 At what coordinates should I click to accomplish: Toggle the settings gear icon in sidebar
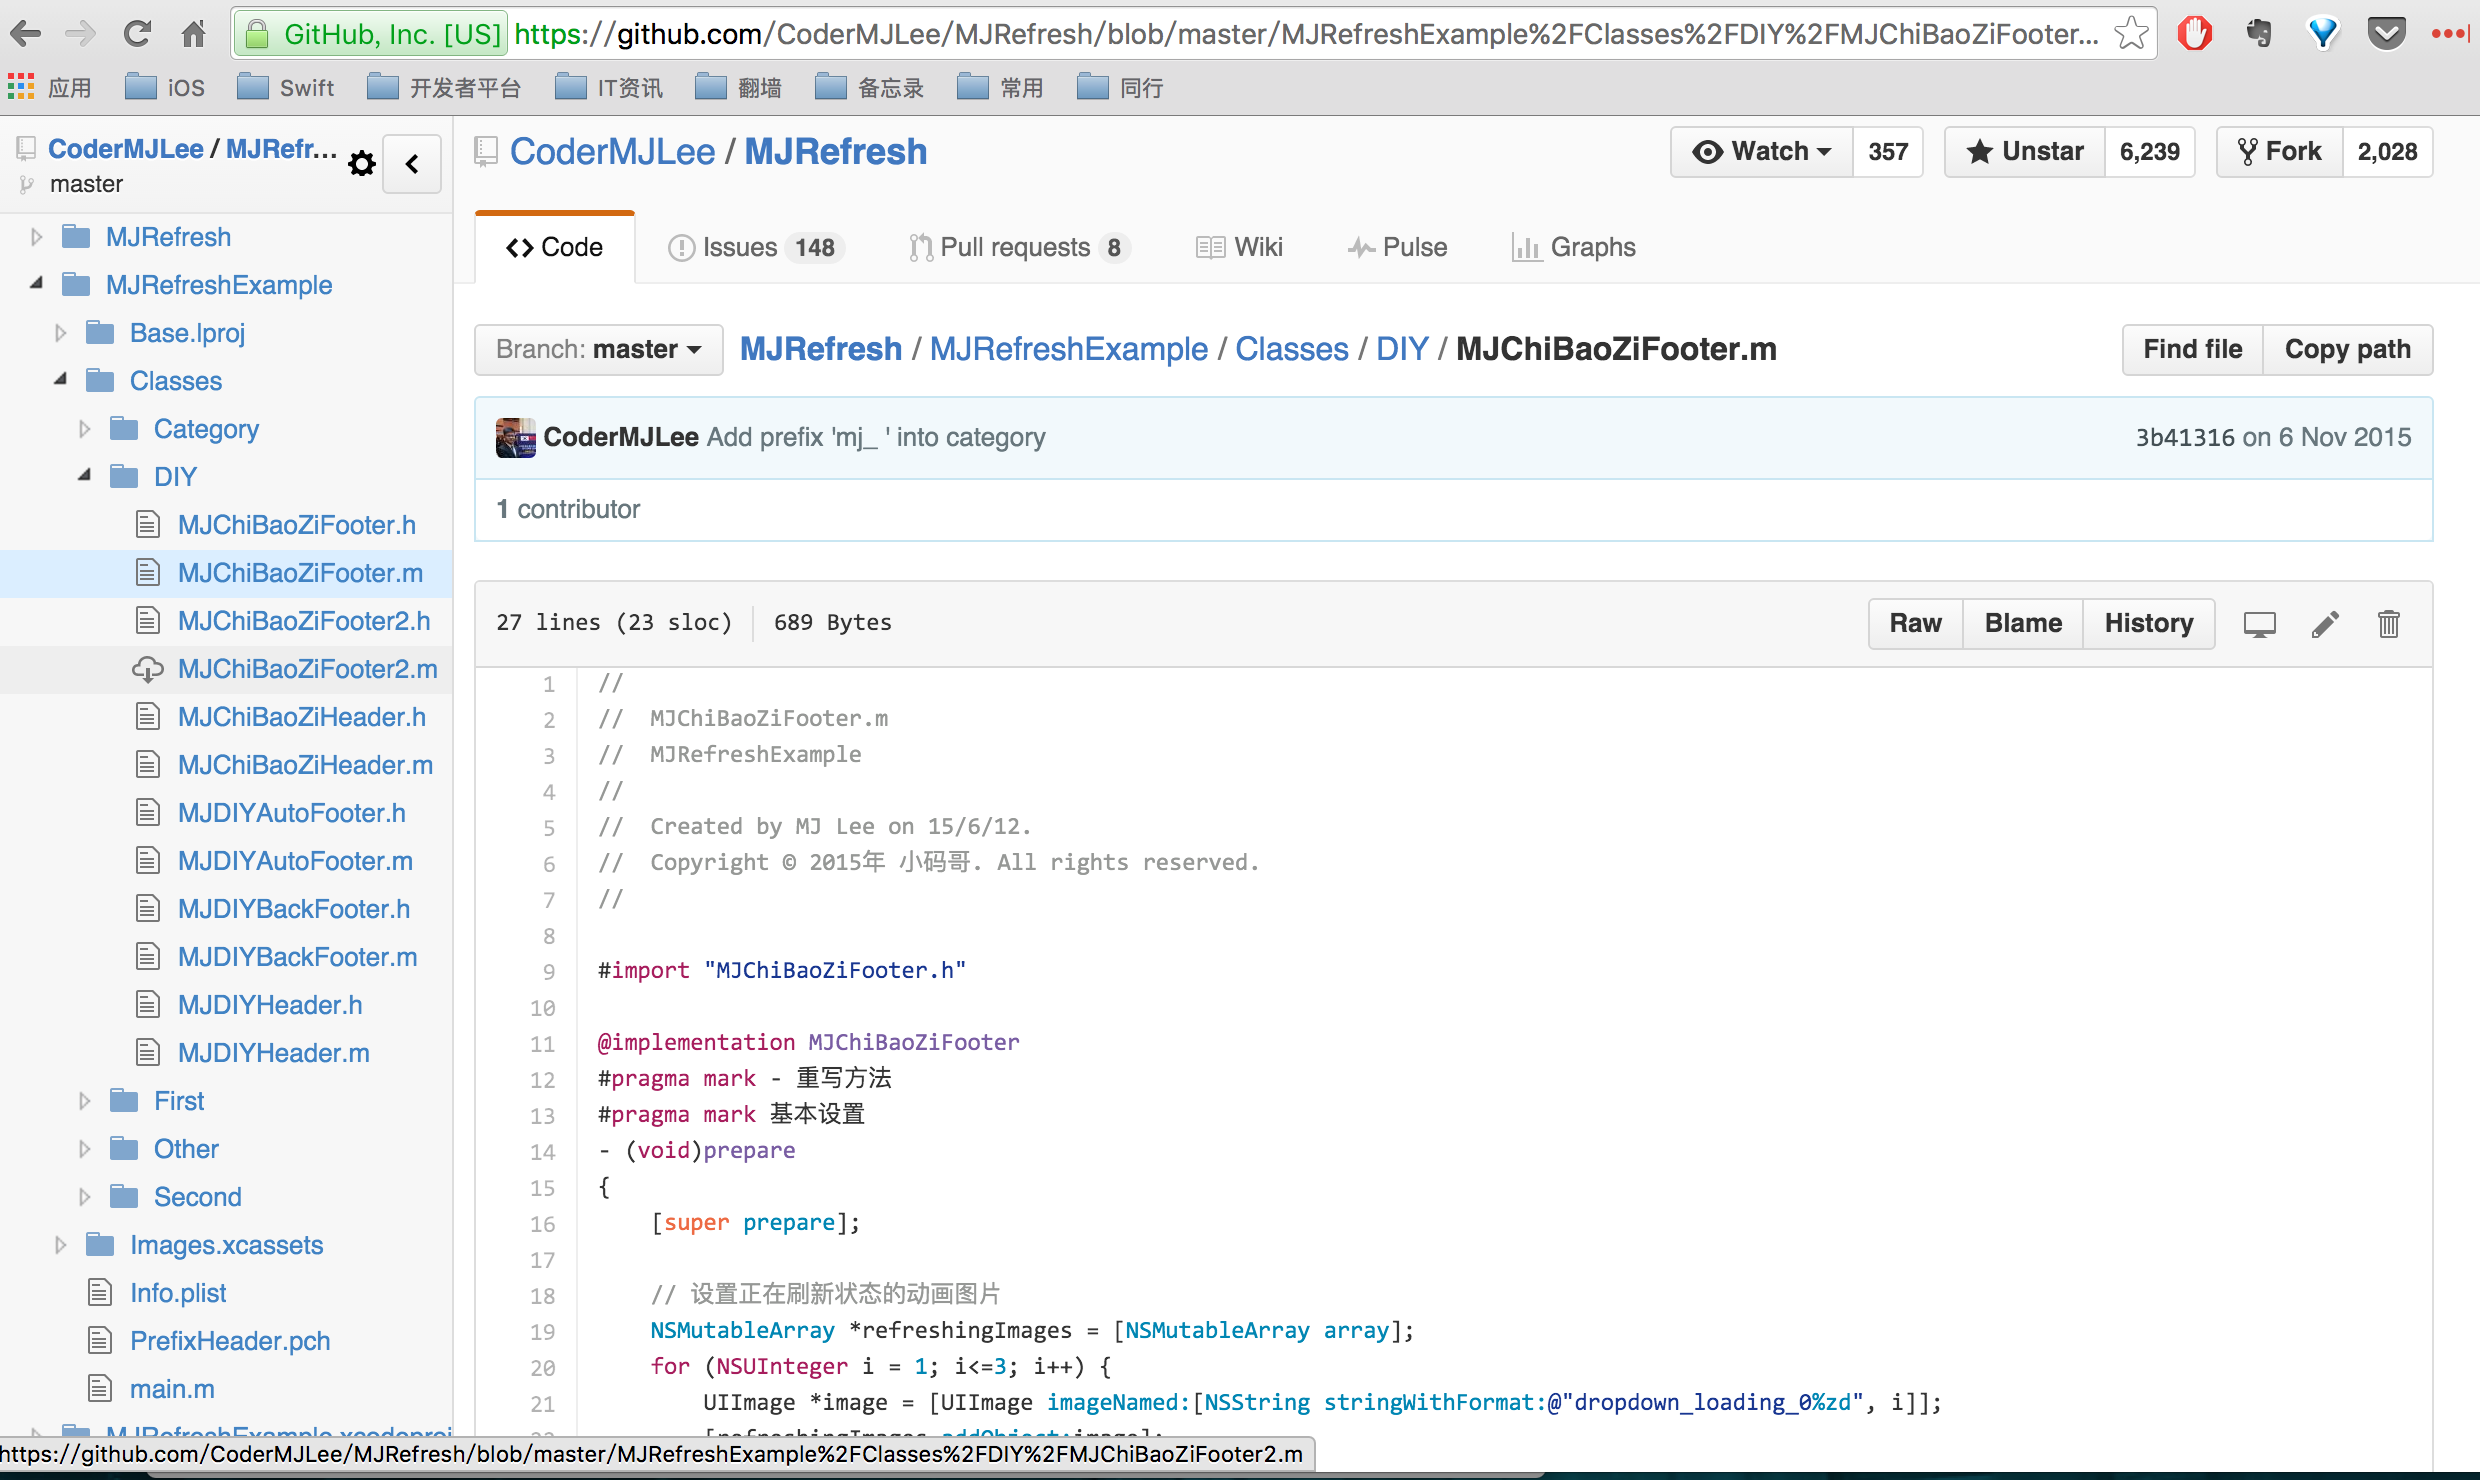tap(361, 162)
